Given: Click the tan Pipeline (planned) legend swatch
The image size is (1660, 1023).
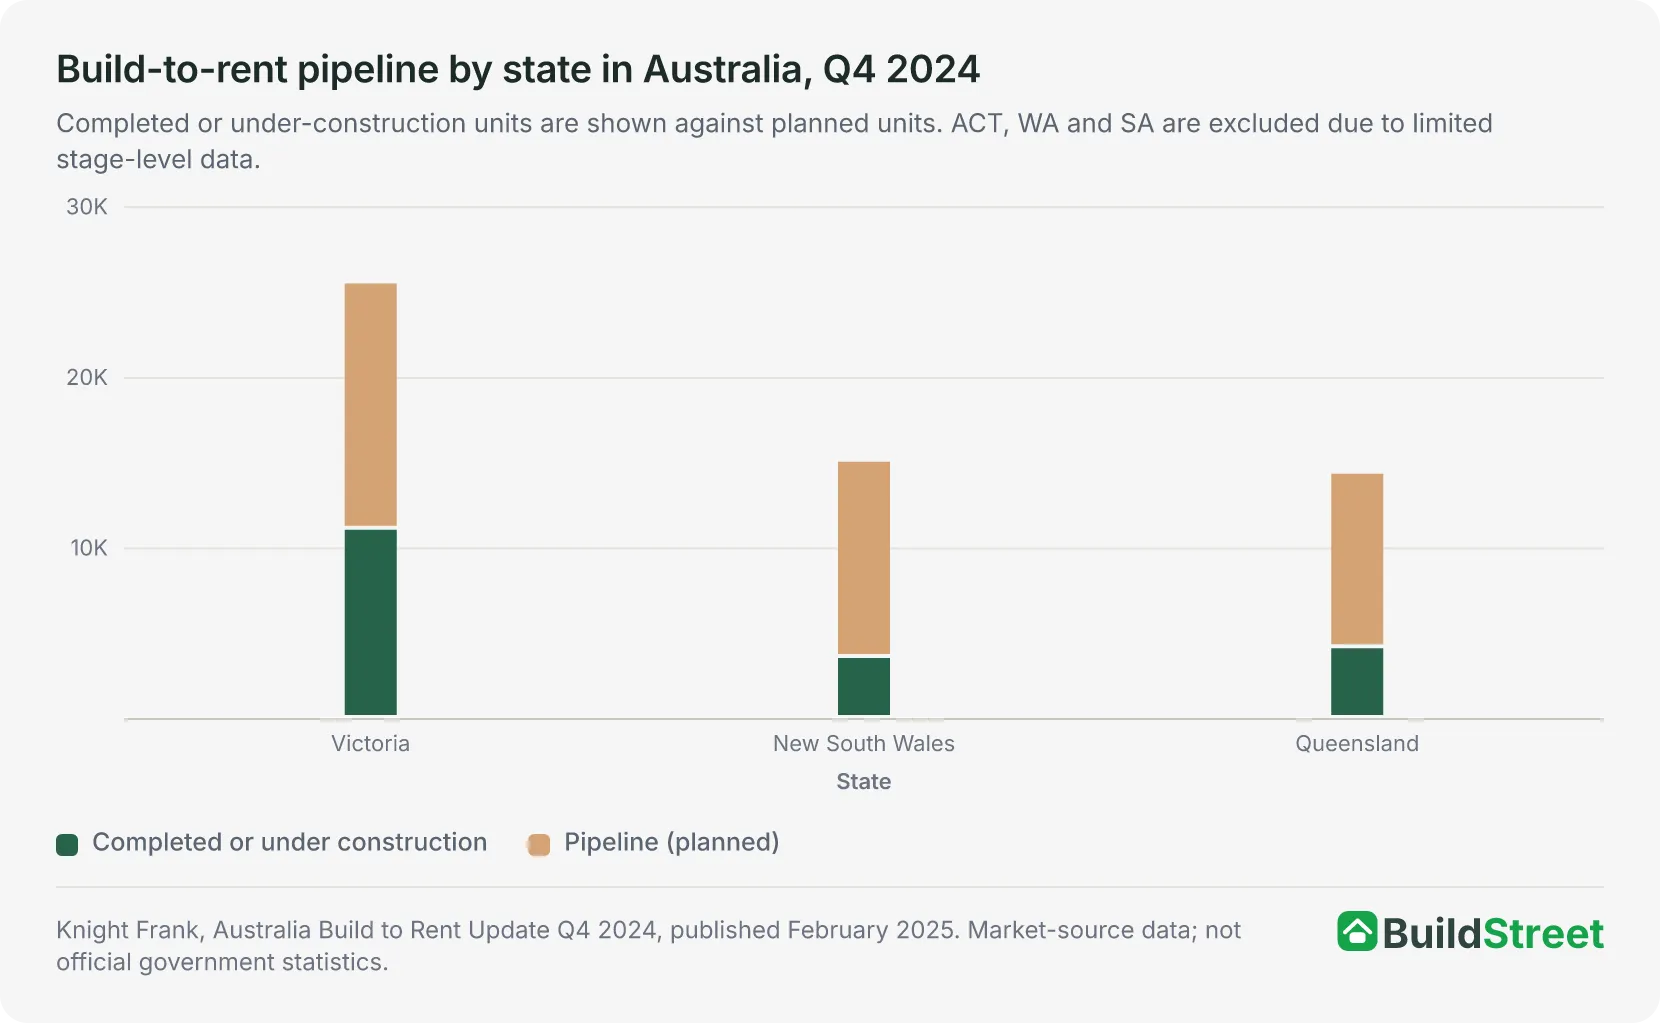Looking at the screenshot, I should click(539, 844).
